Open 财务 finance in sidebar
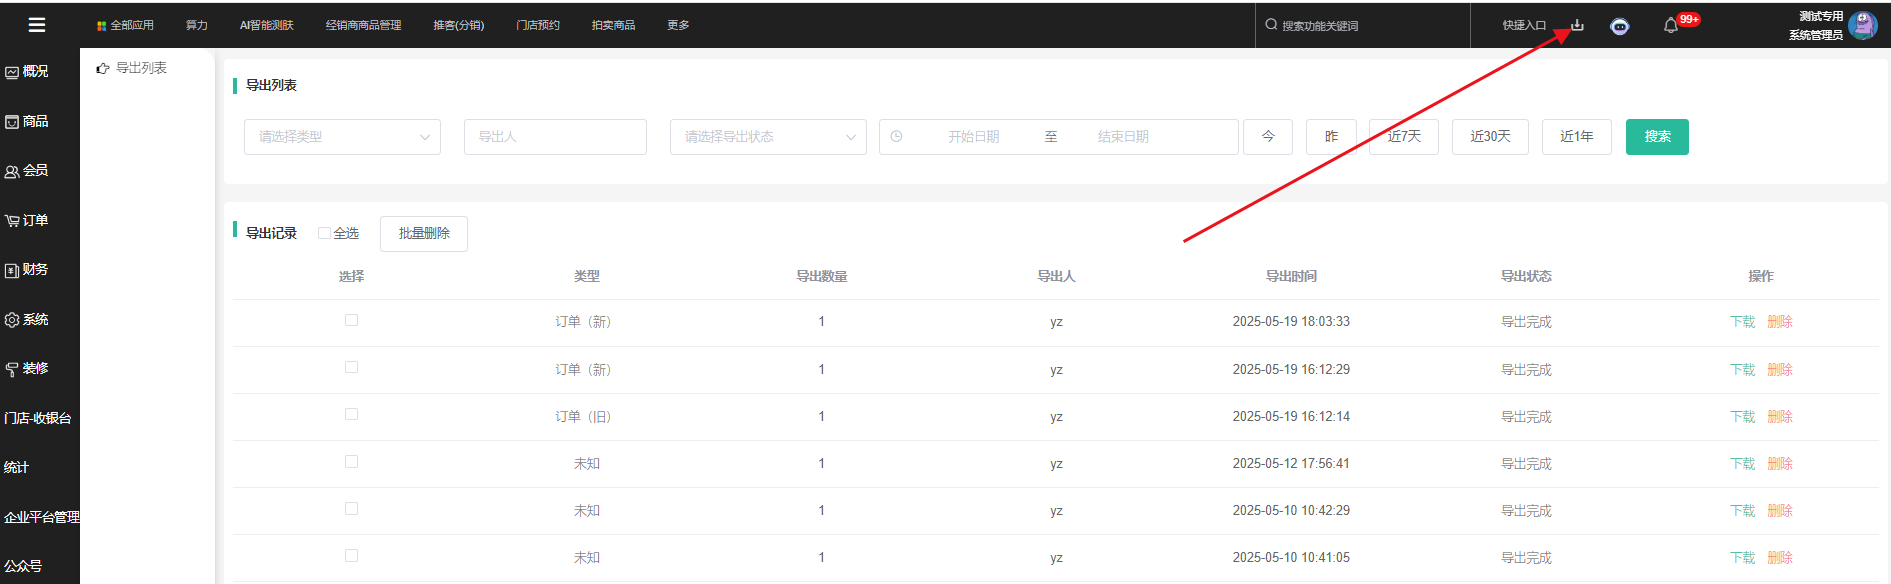 click(27, 270)
